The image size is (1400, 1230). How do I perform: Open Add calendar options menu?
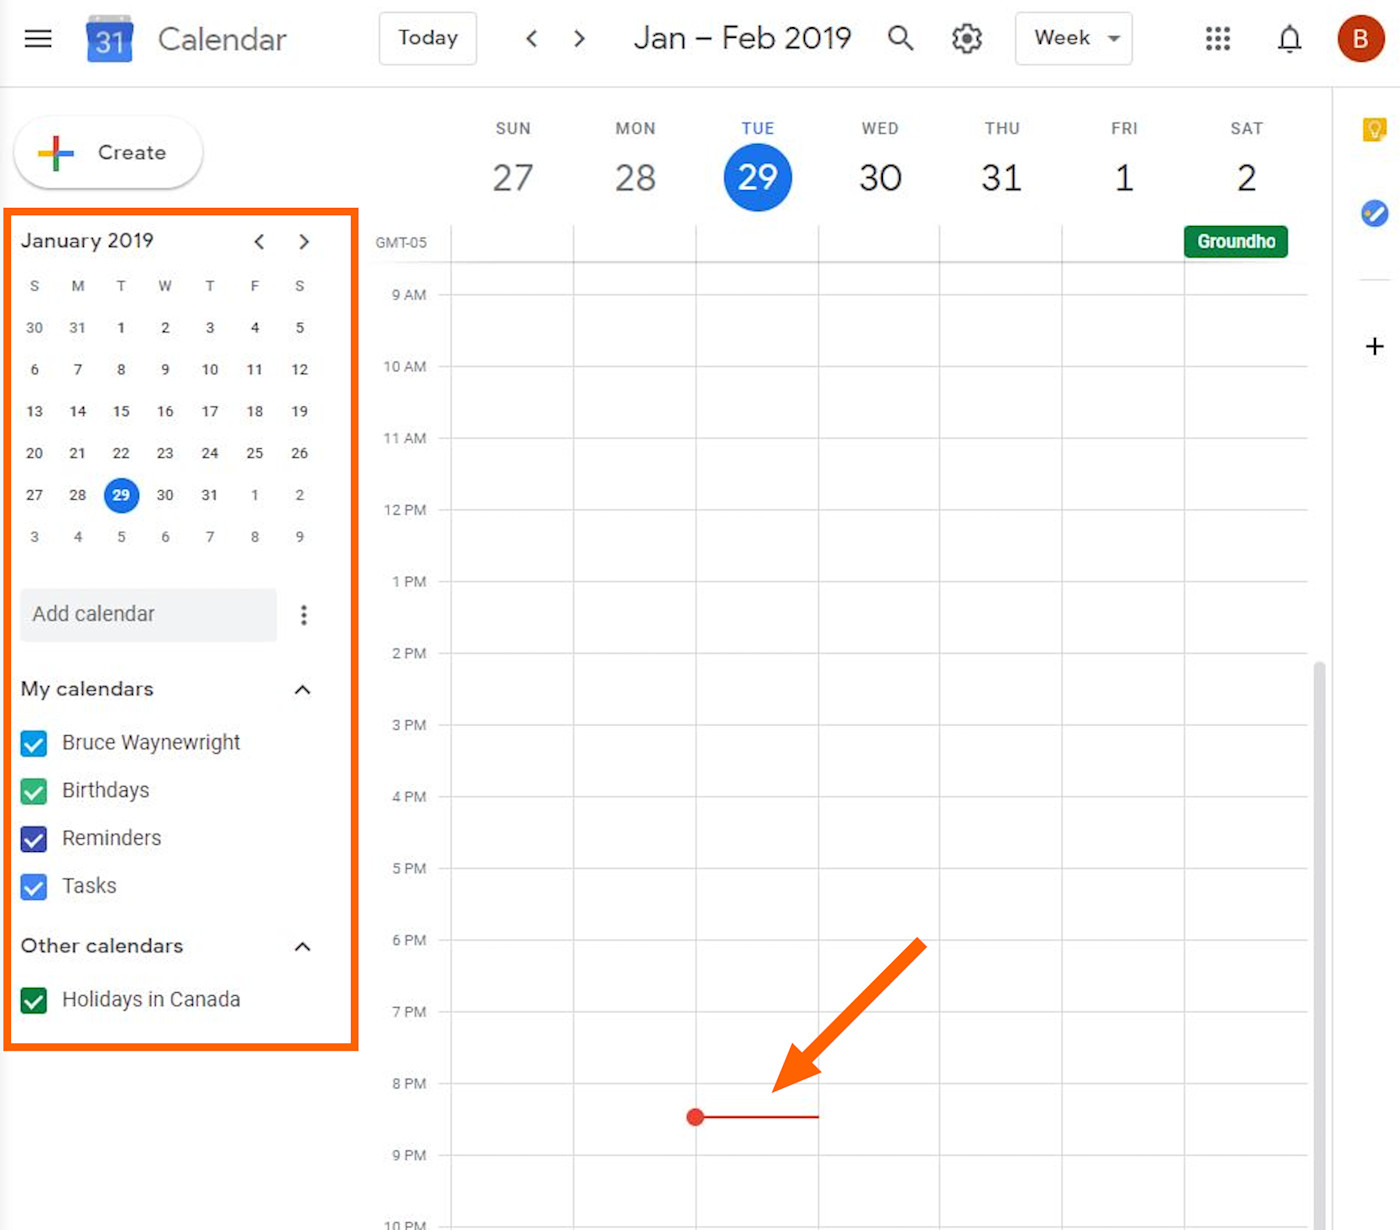click(304, 615)
